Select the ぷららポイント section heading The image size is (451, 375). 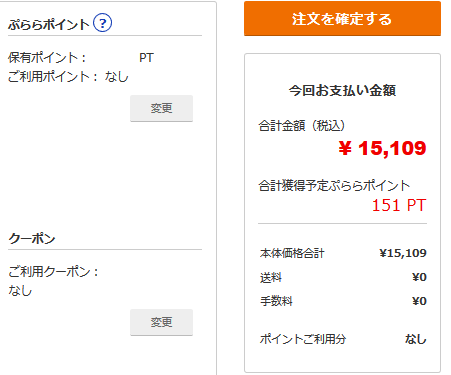coord(49,24)
